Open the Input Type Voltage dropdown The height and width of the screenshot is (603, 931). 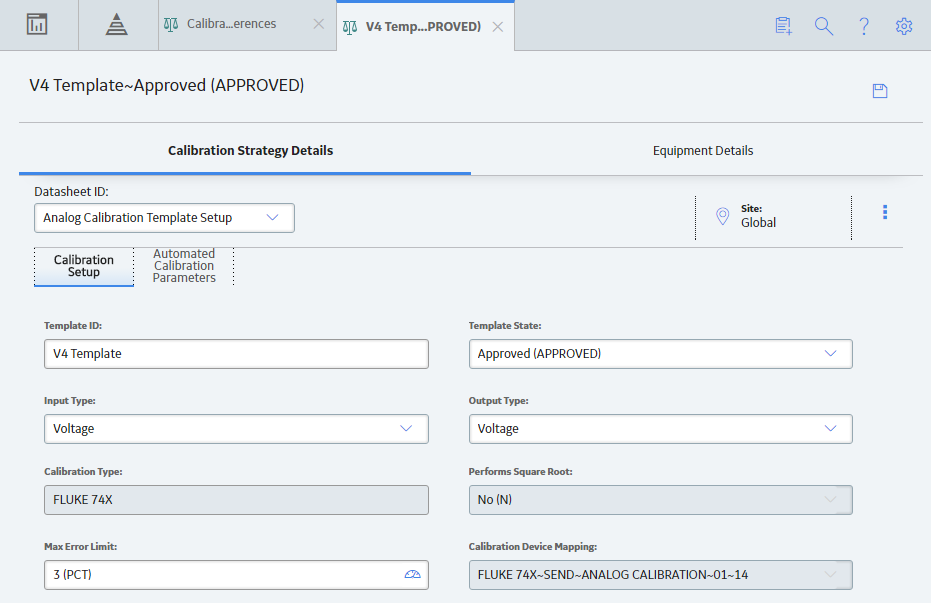(x=236, y=429)
